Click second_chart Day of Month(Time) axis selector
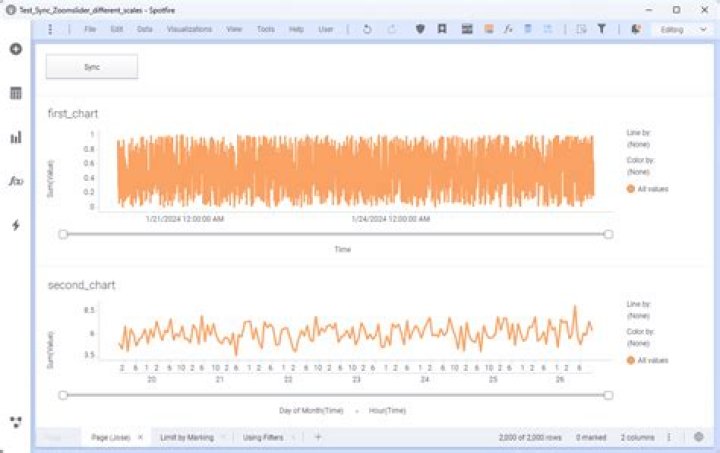Image resolution: width=720 pixels, height=453 pixels. (x=311, y=410)
